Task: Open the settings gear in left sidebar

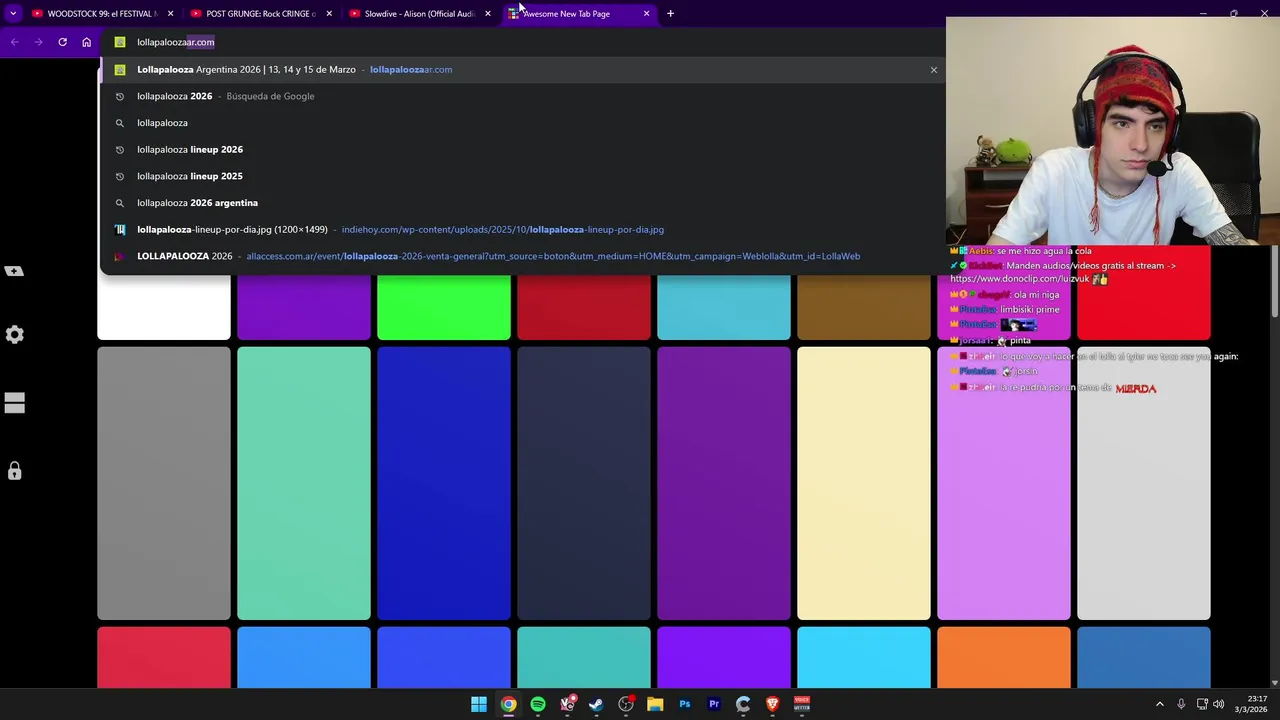Action: (x=14, y=335)
